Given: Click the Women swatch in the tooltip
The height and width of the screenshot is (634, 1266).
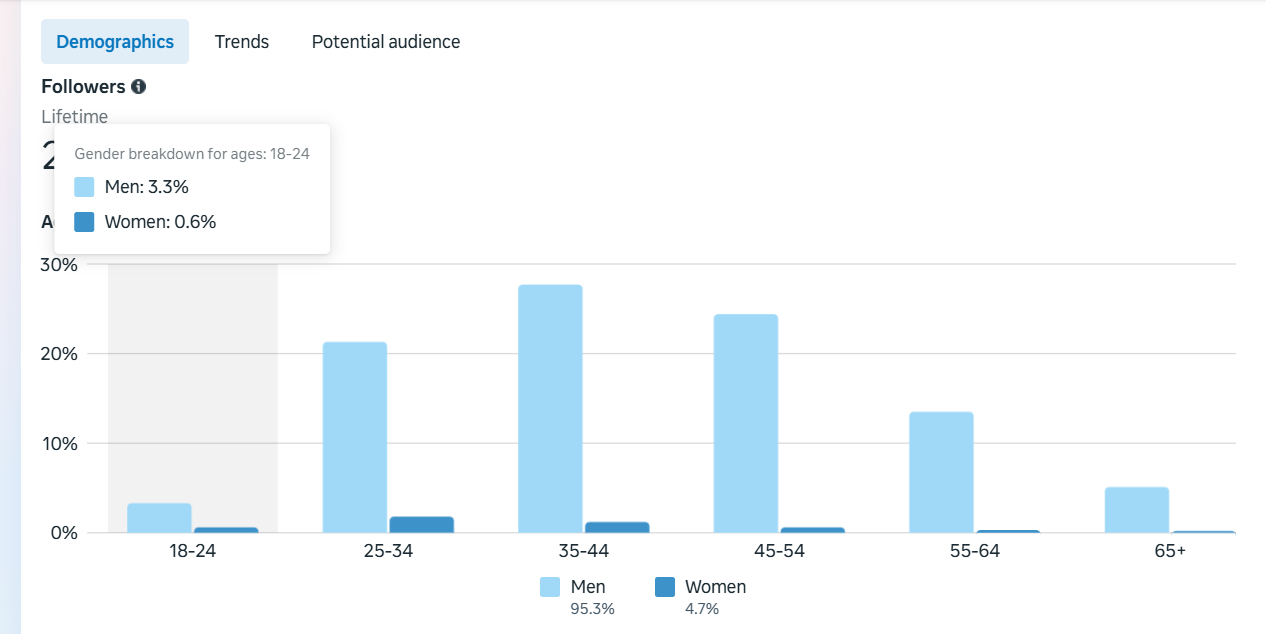Looking at the screenshot, I should pos(85,222).
